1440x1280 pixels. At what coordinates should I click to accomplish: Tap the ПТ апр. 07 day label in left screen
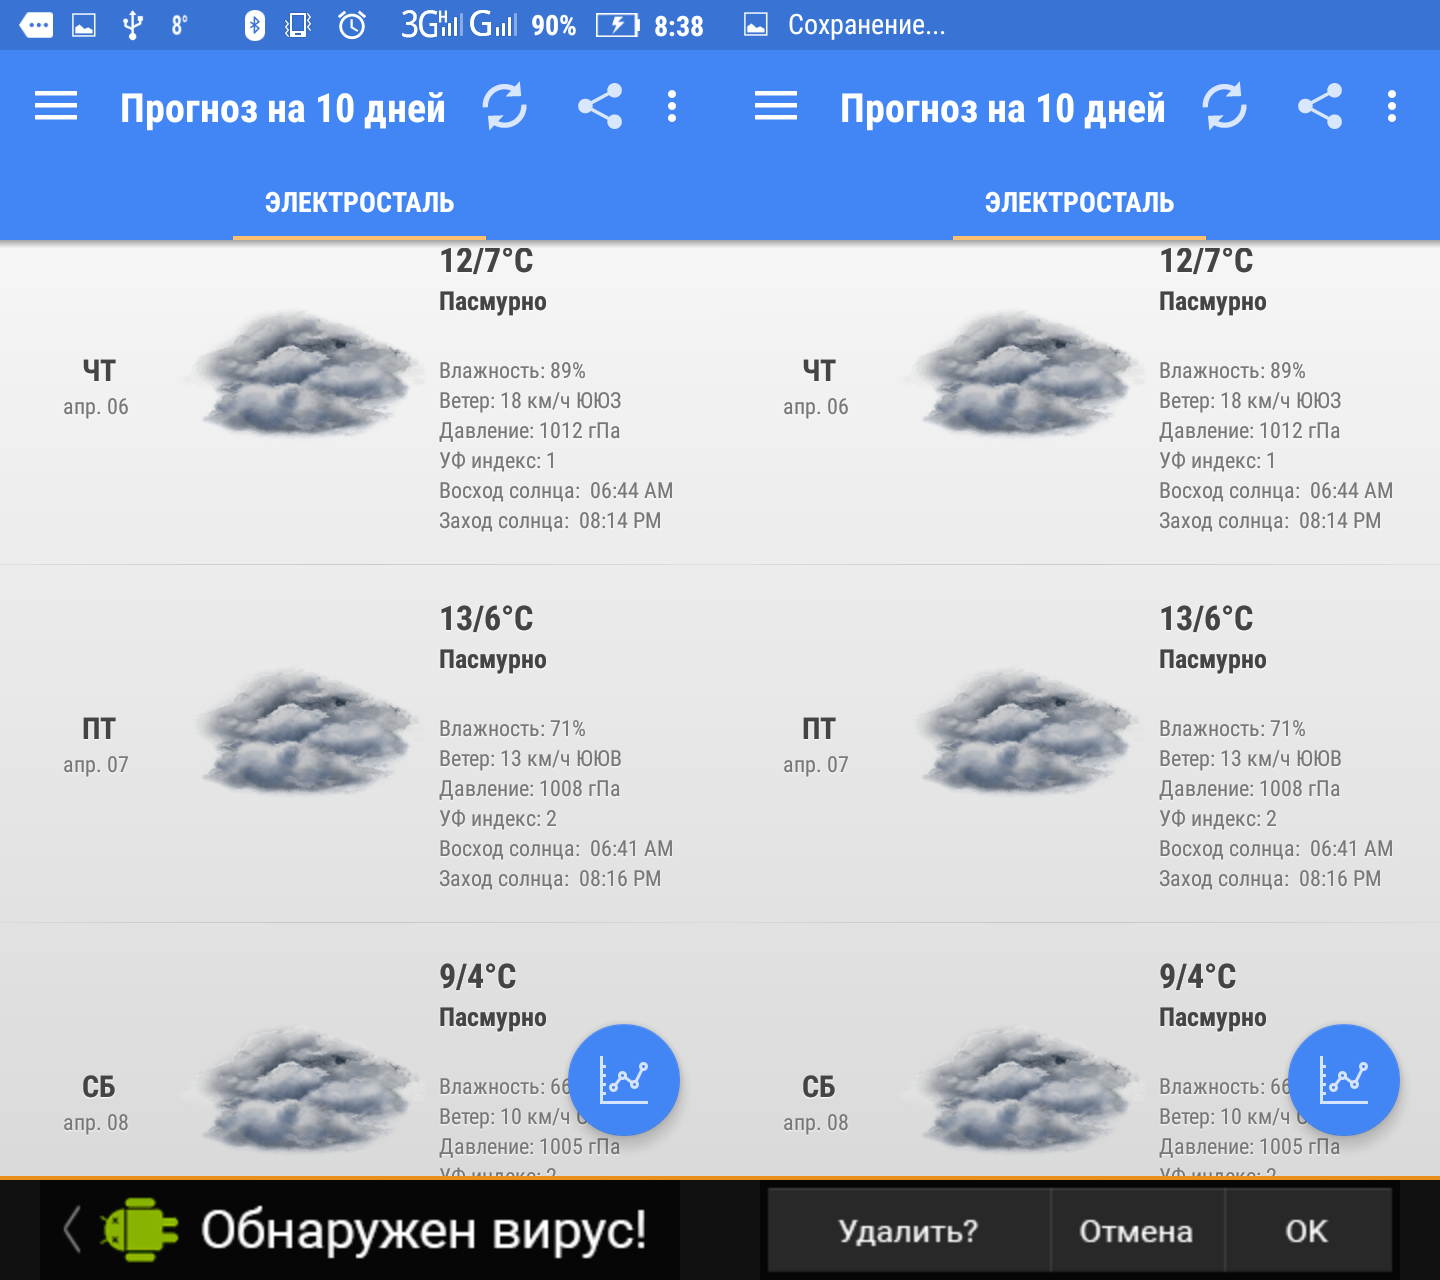click(96, 745)
